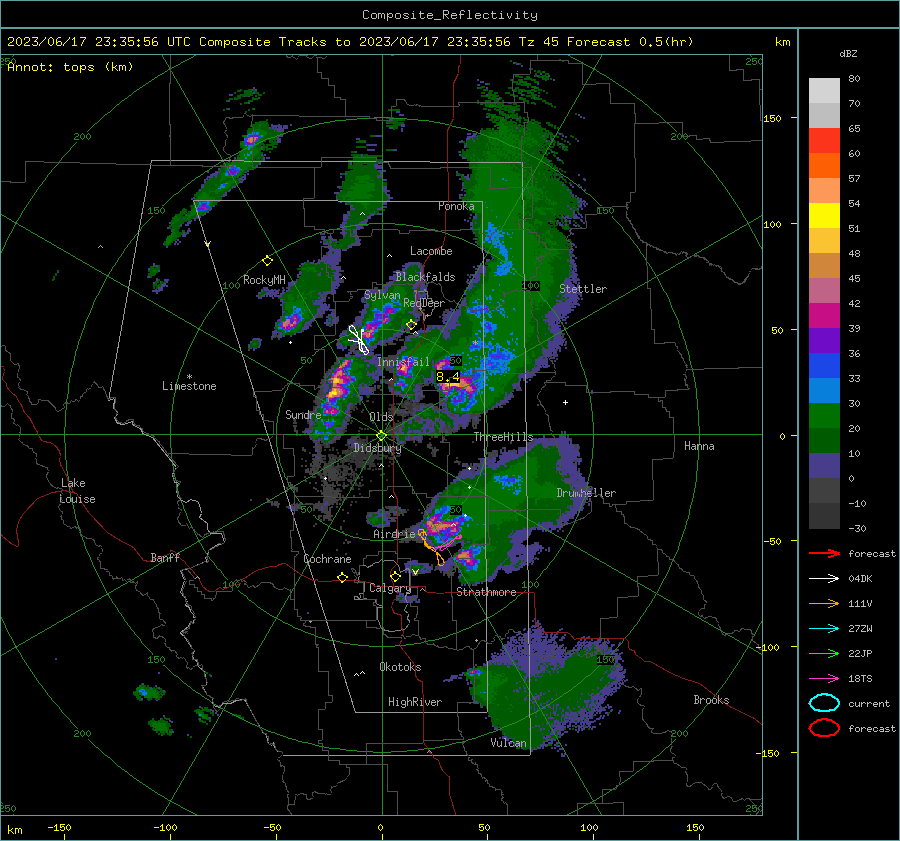
Task: Click the Banff city label
Action: [165, 558]
